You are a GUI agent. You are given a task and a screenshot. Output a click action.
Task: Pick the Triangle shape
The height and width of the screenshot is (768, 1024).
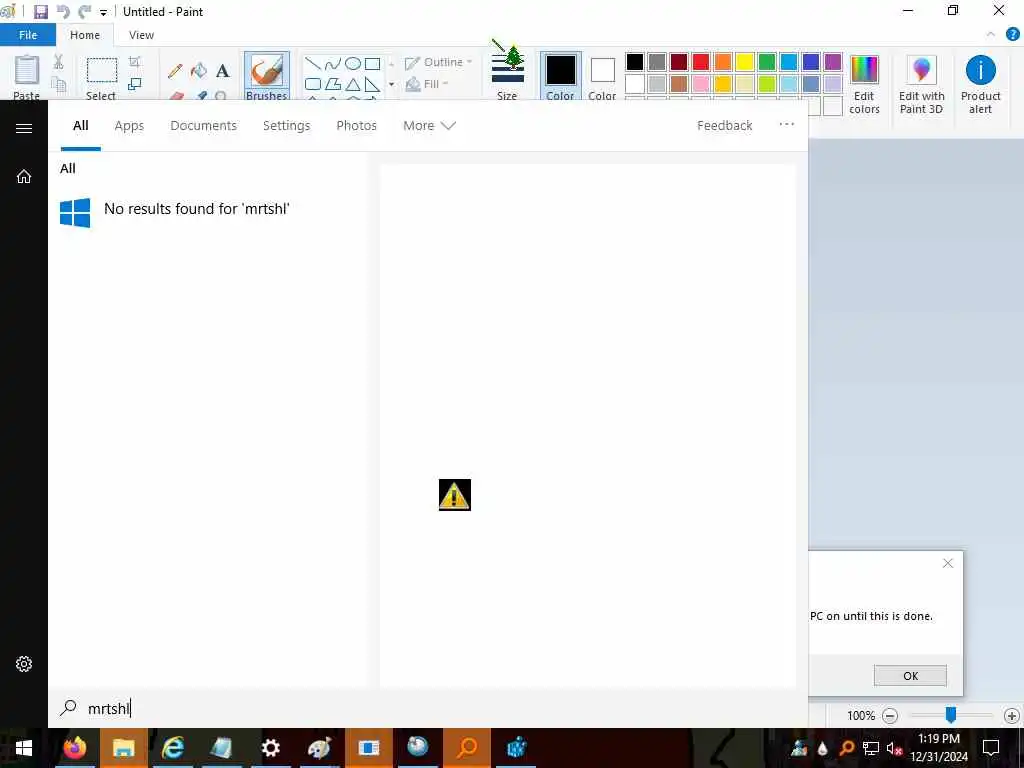[353, 84]
